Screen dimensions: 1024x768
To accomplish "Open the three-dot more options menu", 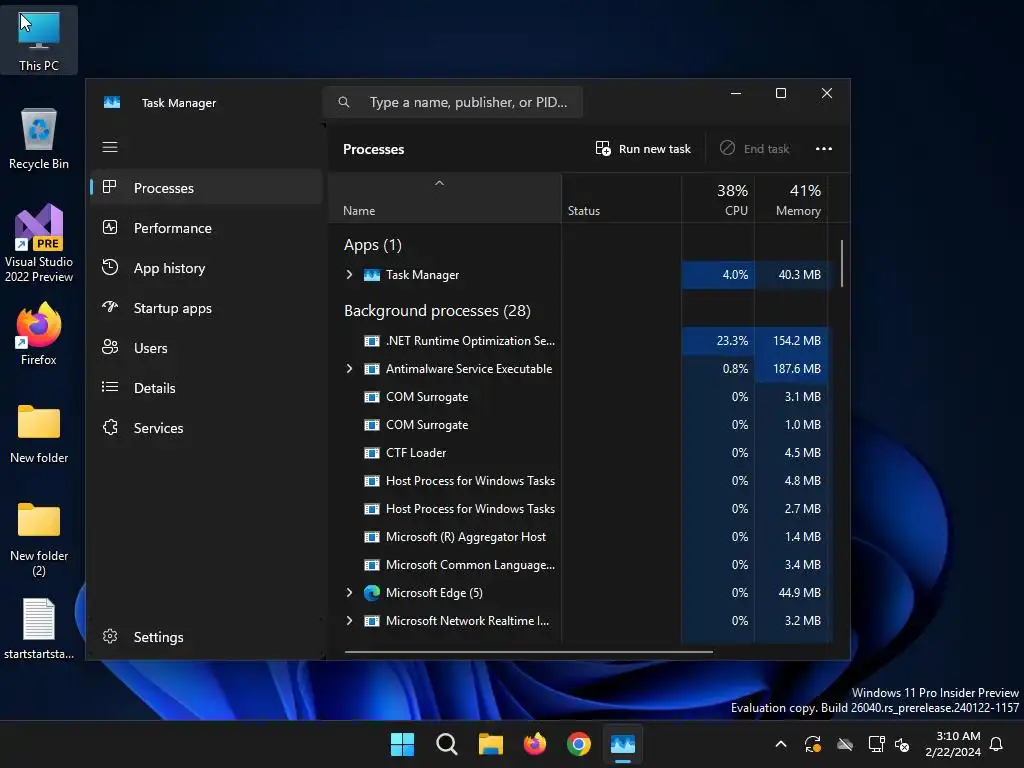I will 824,149.
